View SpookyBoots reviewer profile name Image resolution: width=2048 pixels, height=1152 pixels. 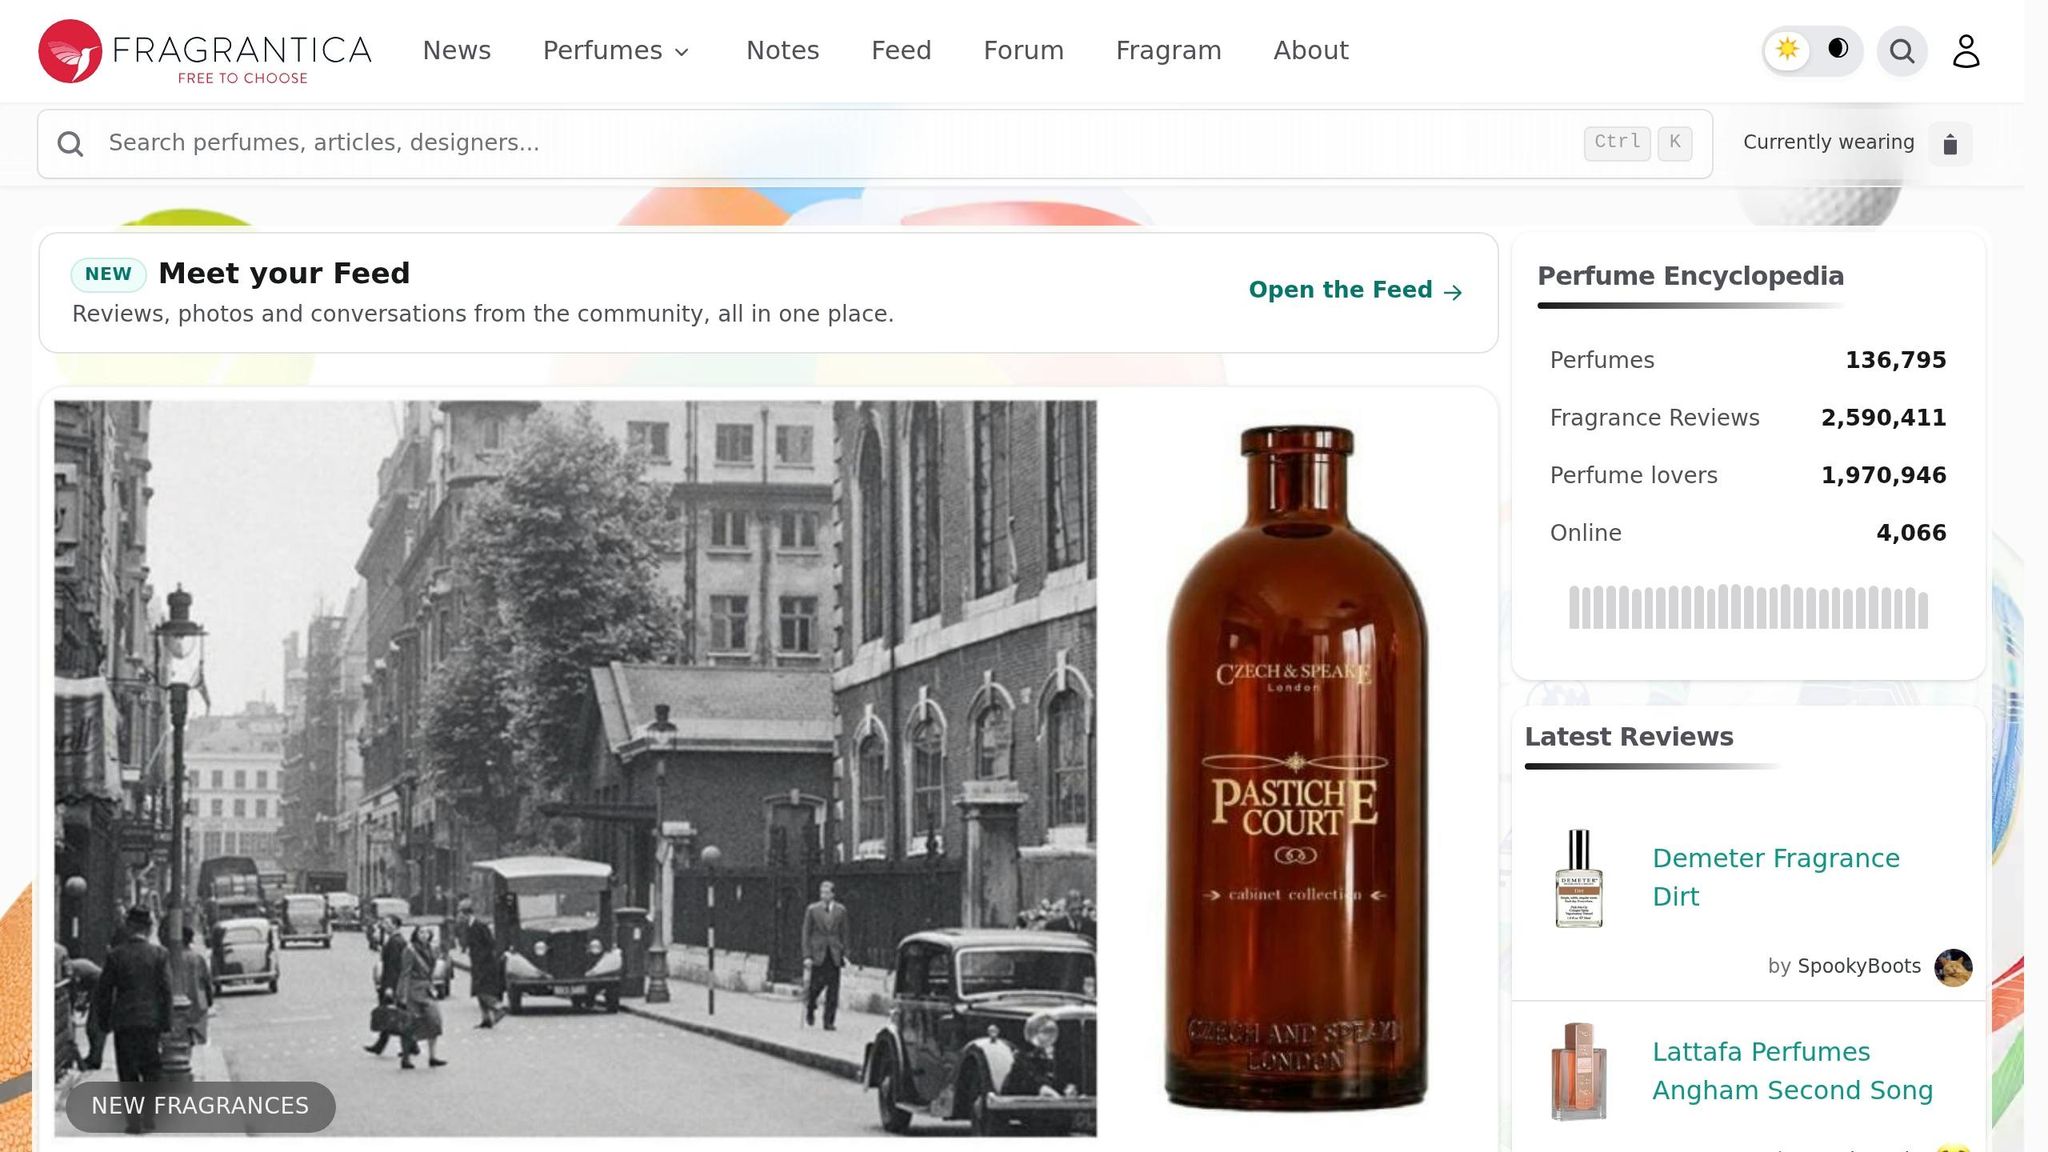(x=1859, y=966)
